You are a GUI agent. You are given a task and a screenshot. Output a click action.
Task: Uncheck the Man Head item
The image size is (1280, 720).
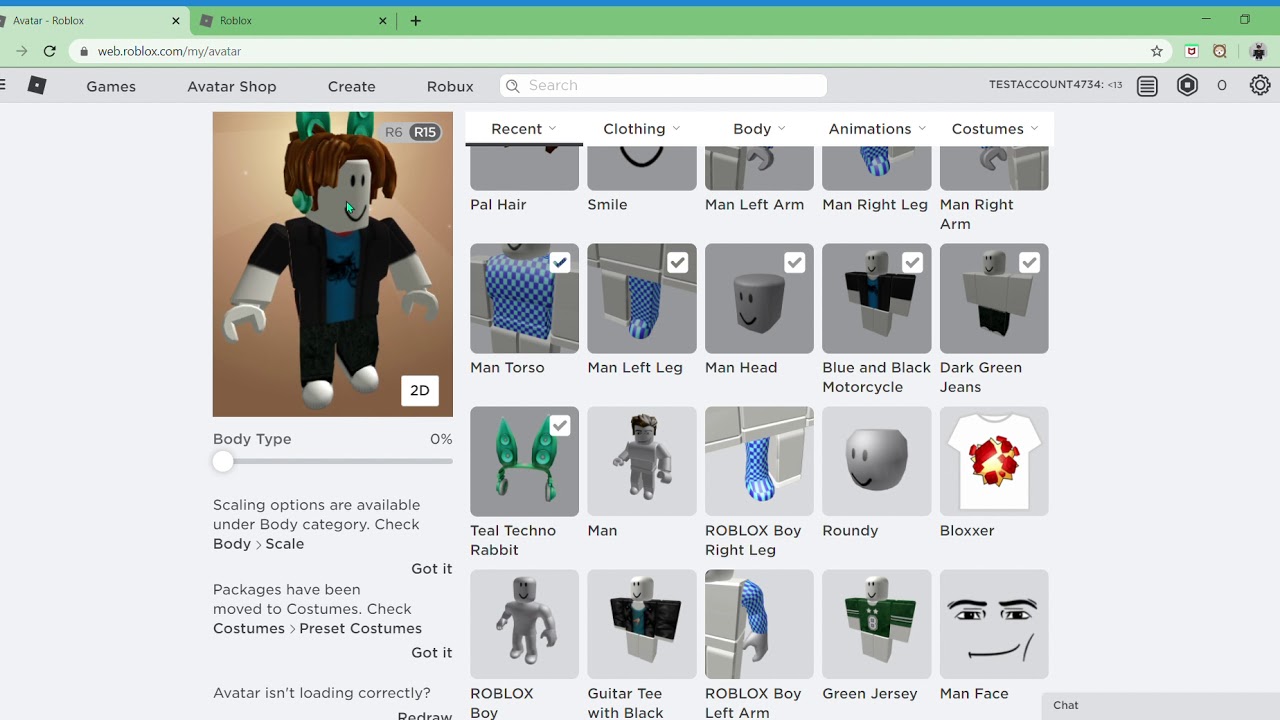tap(795, 263)
